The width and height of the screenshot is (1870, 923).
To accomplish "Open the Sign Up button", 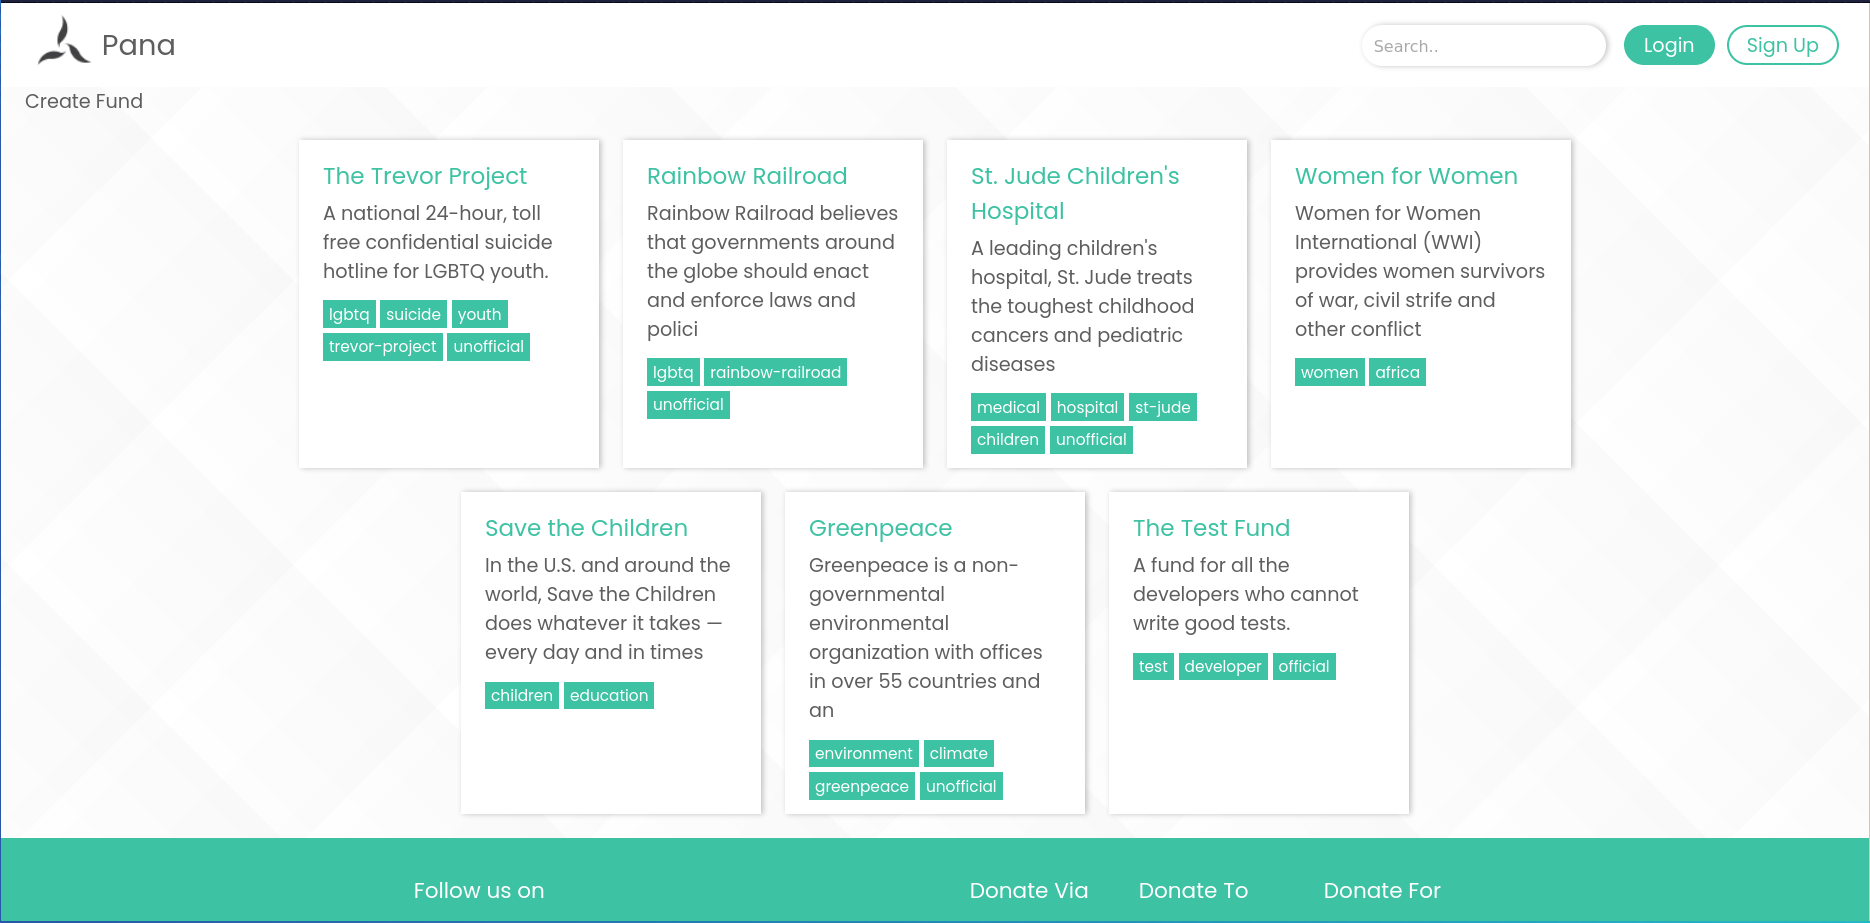I will [1782, 45].
